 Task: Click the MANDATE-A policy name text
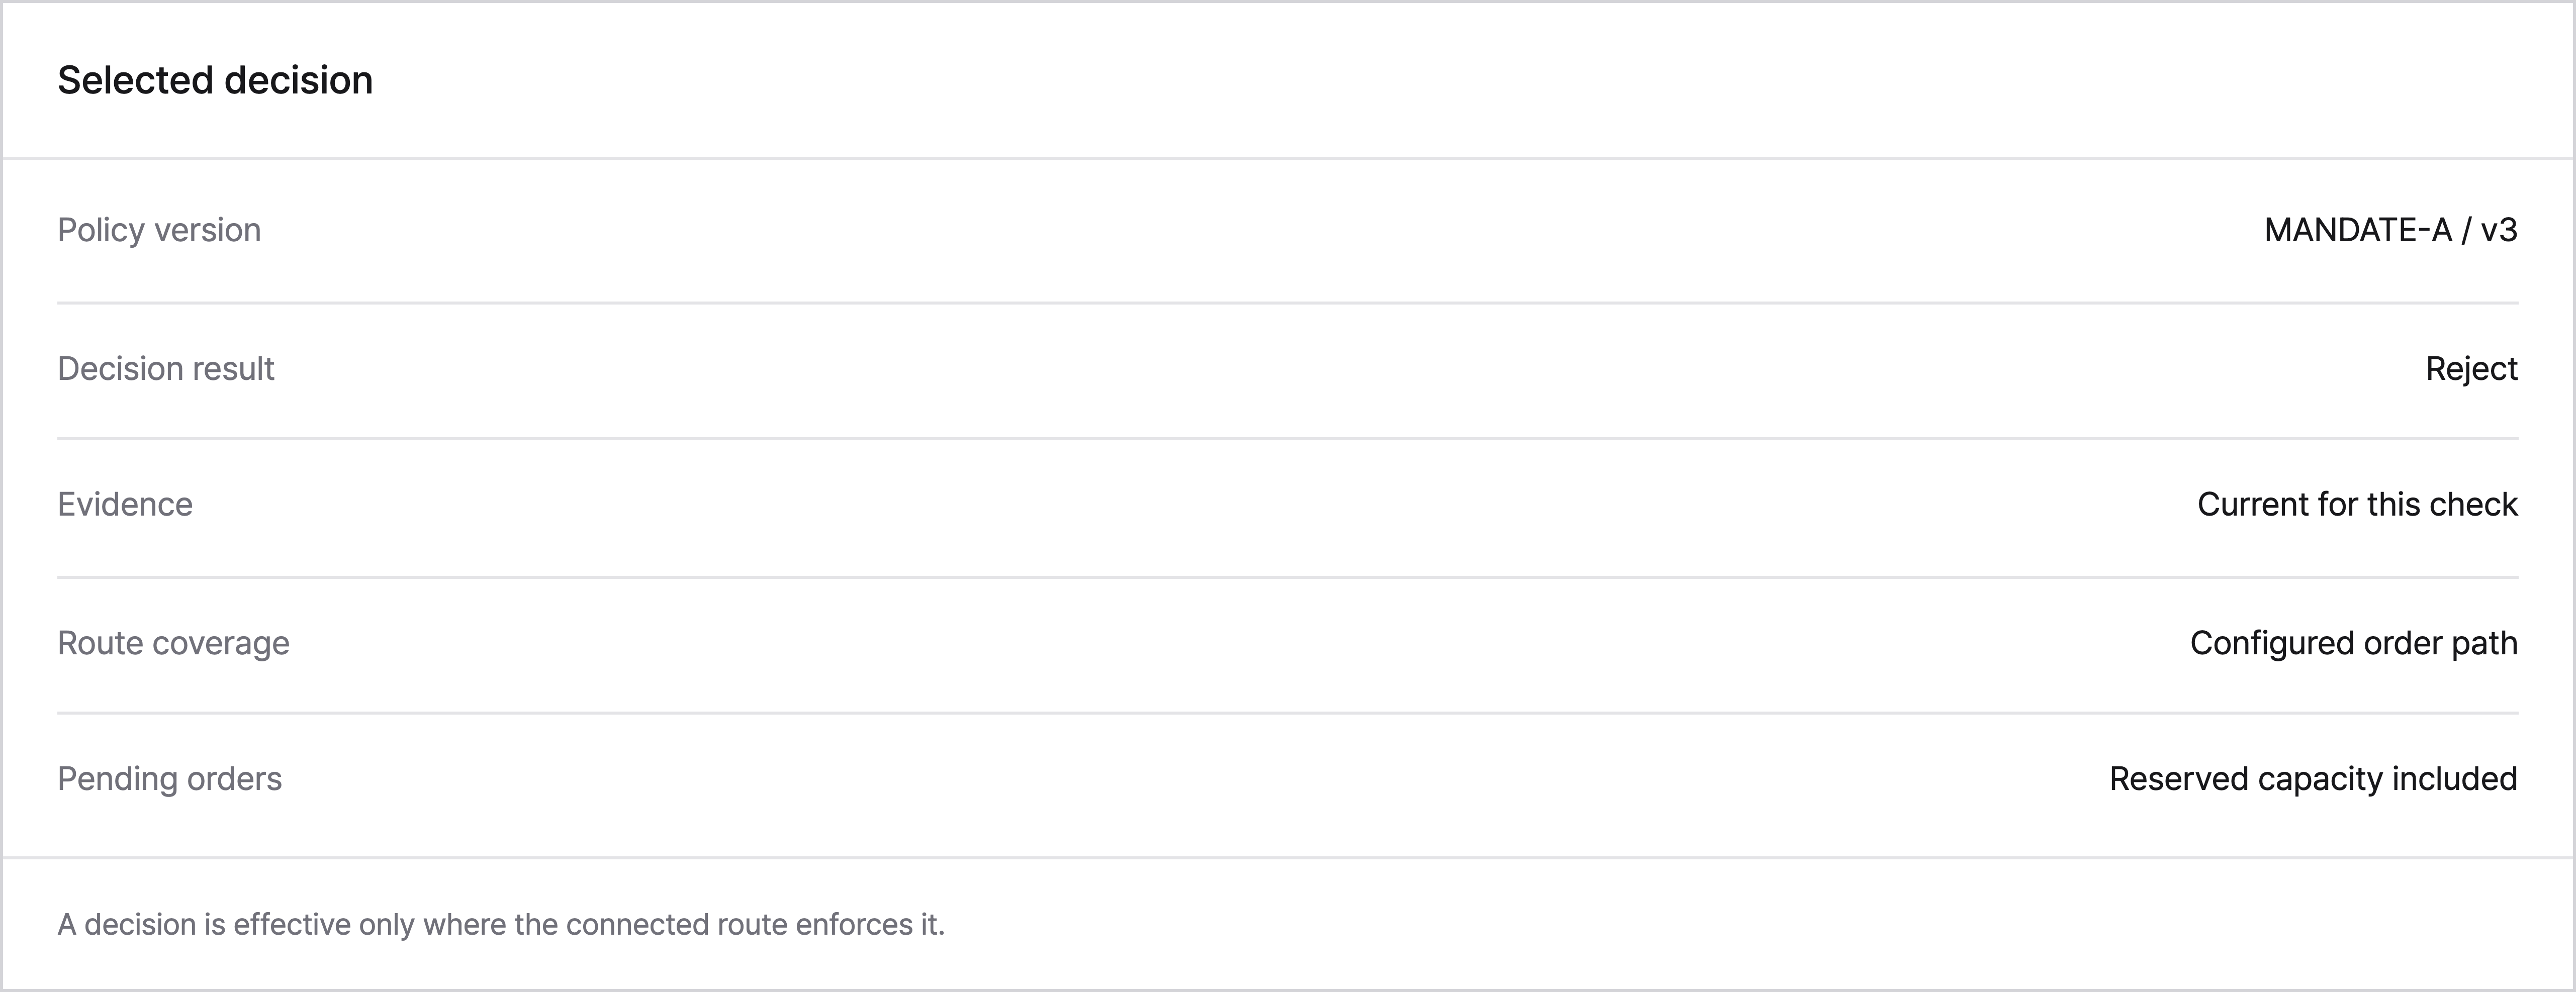(x=2358, y=230)
